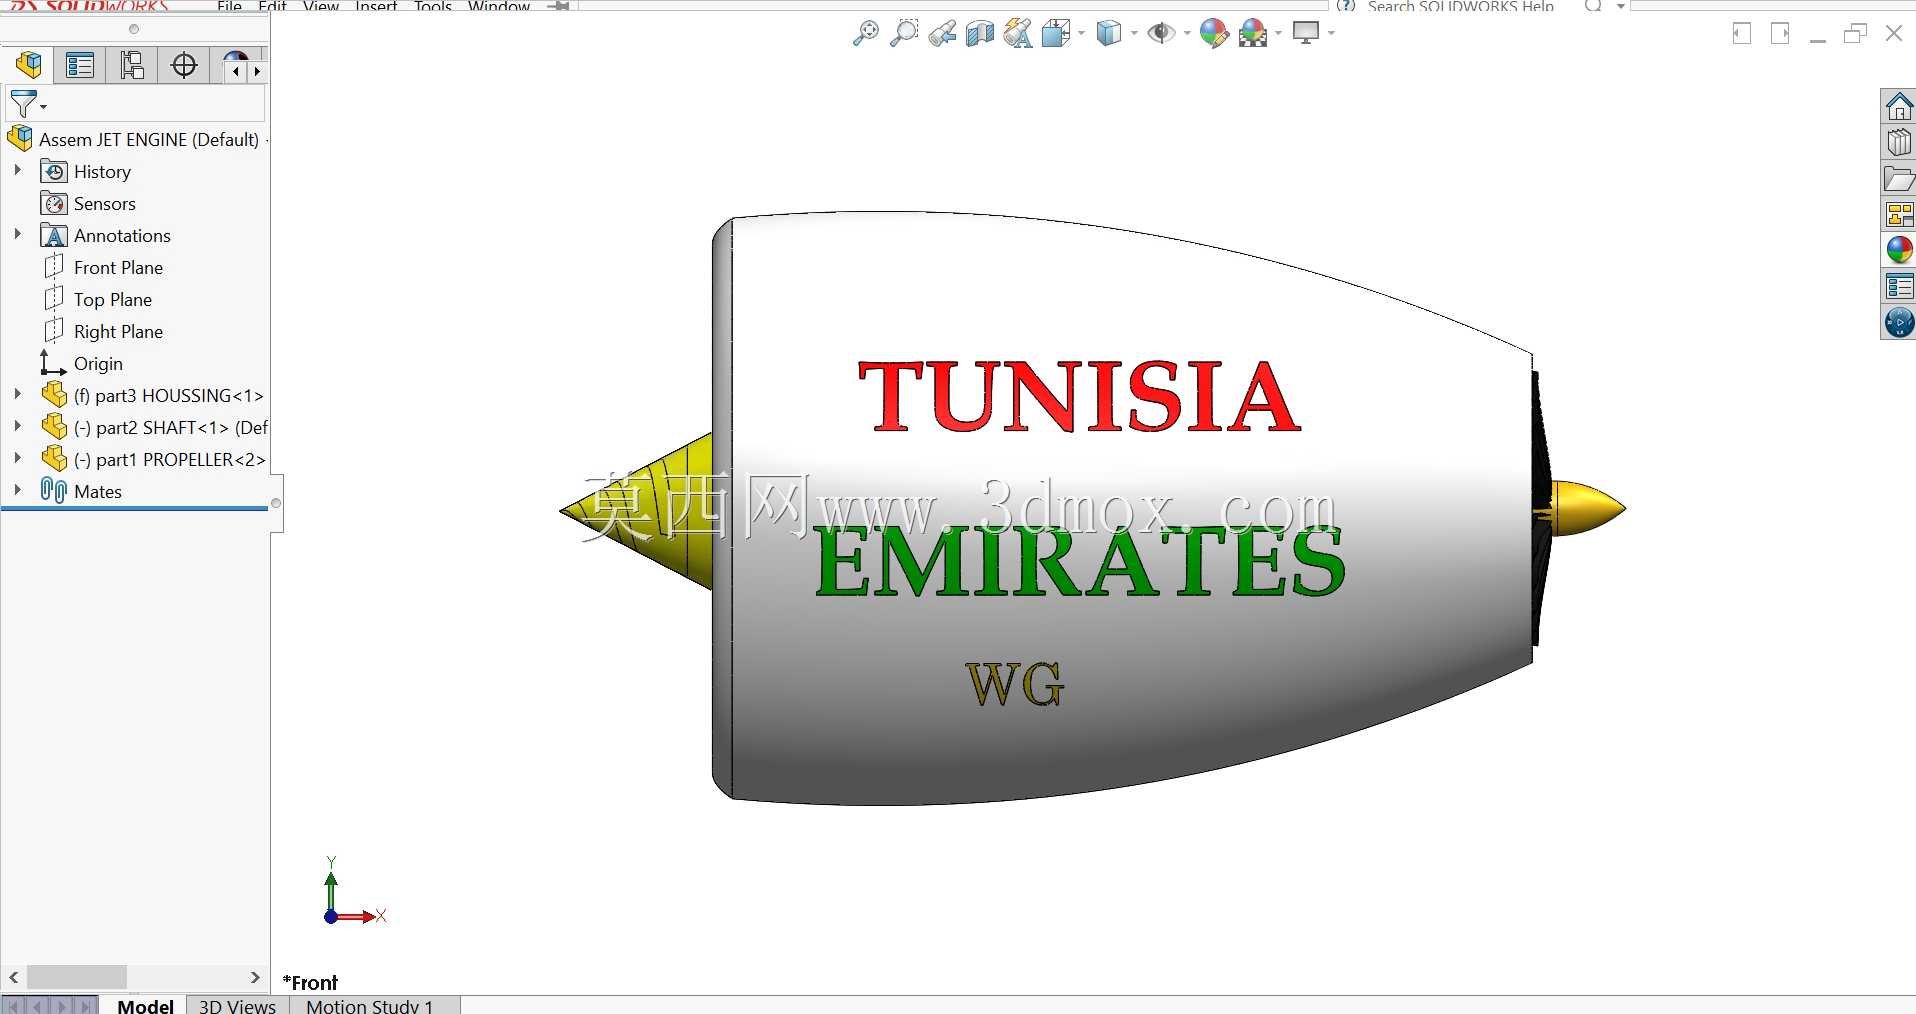
Task: Open the Hide/Show Items dropdown arrow
Action: [x=1186, y=33]
